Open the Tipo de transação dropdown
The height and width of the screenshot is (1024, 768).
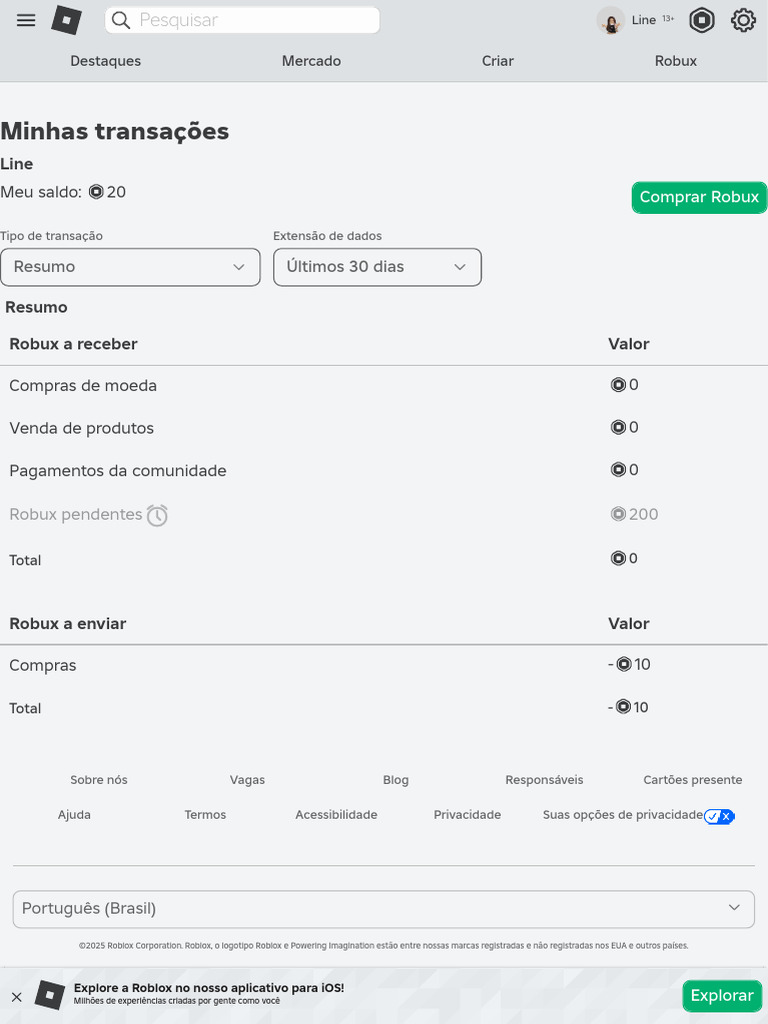pyautogui.click(x=130, y=267)
